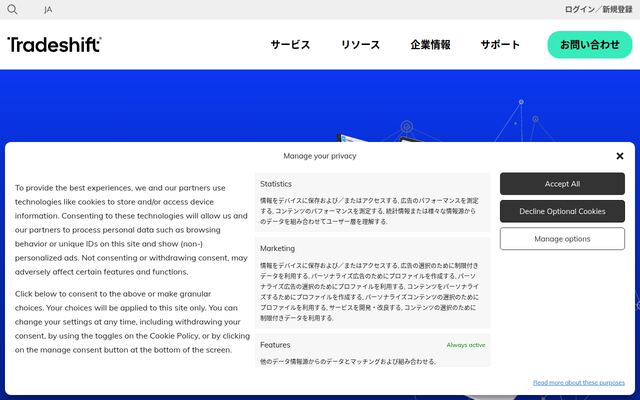Open the JA language selector
The image size is (640, 400).
[x=48, y=9]
